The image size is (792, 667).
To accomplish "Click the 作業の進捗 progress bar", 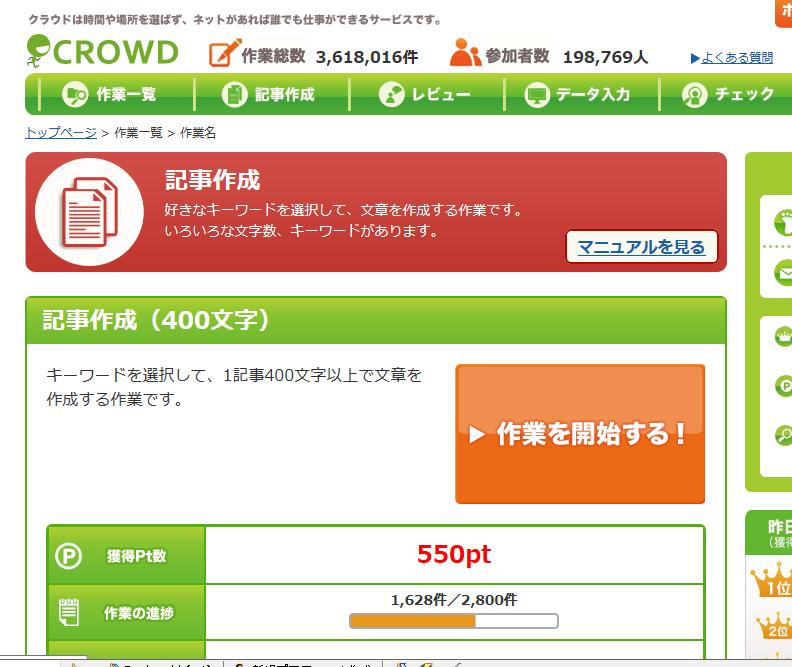I will [x=453, y=621].
